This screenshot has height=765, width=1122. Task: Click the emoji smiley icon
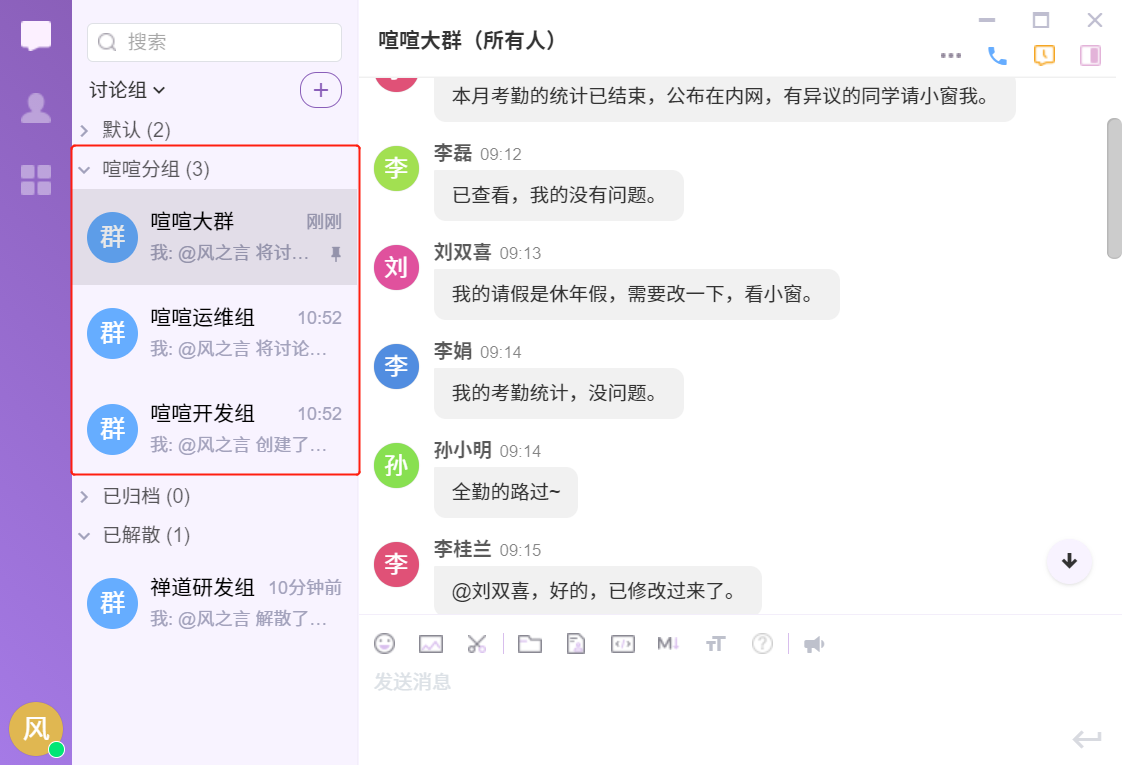[384, 644]
